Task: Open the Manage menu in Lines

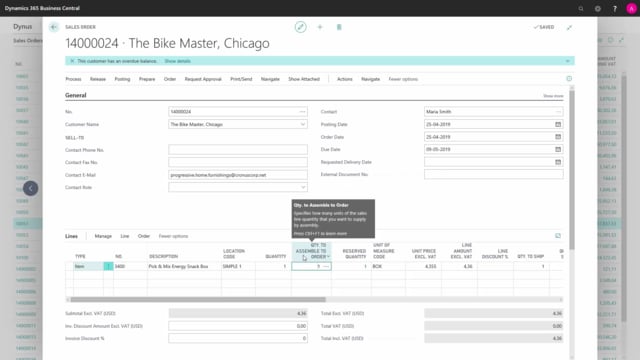Action: [x=103, y=236]
